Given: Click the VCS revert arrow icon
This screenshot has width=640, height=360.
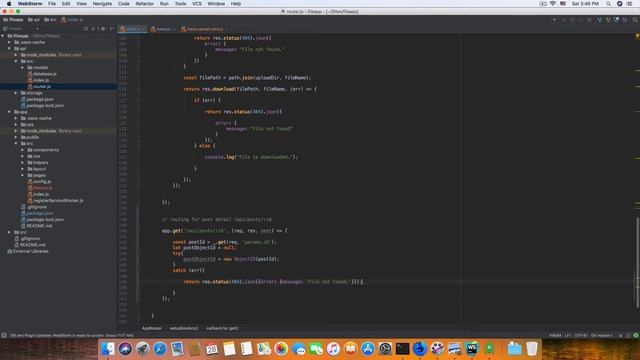Looking at the screenshot, I should [625, 20].
